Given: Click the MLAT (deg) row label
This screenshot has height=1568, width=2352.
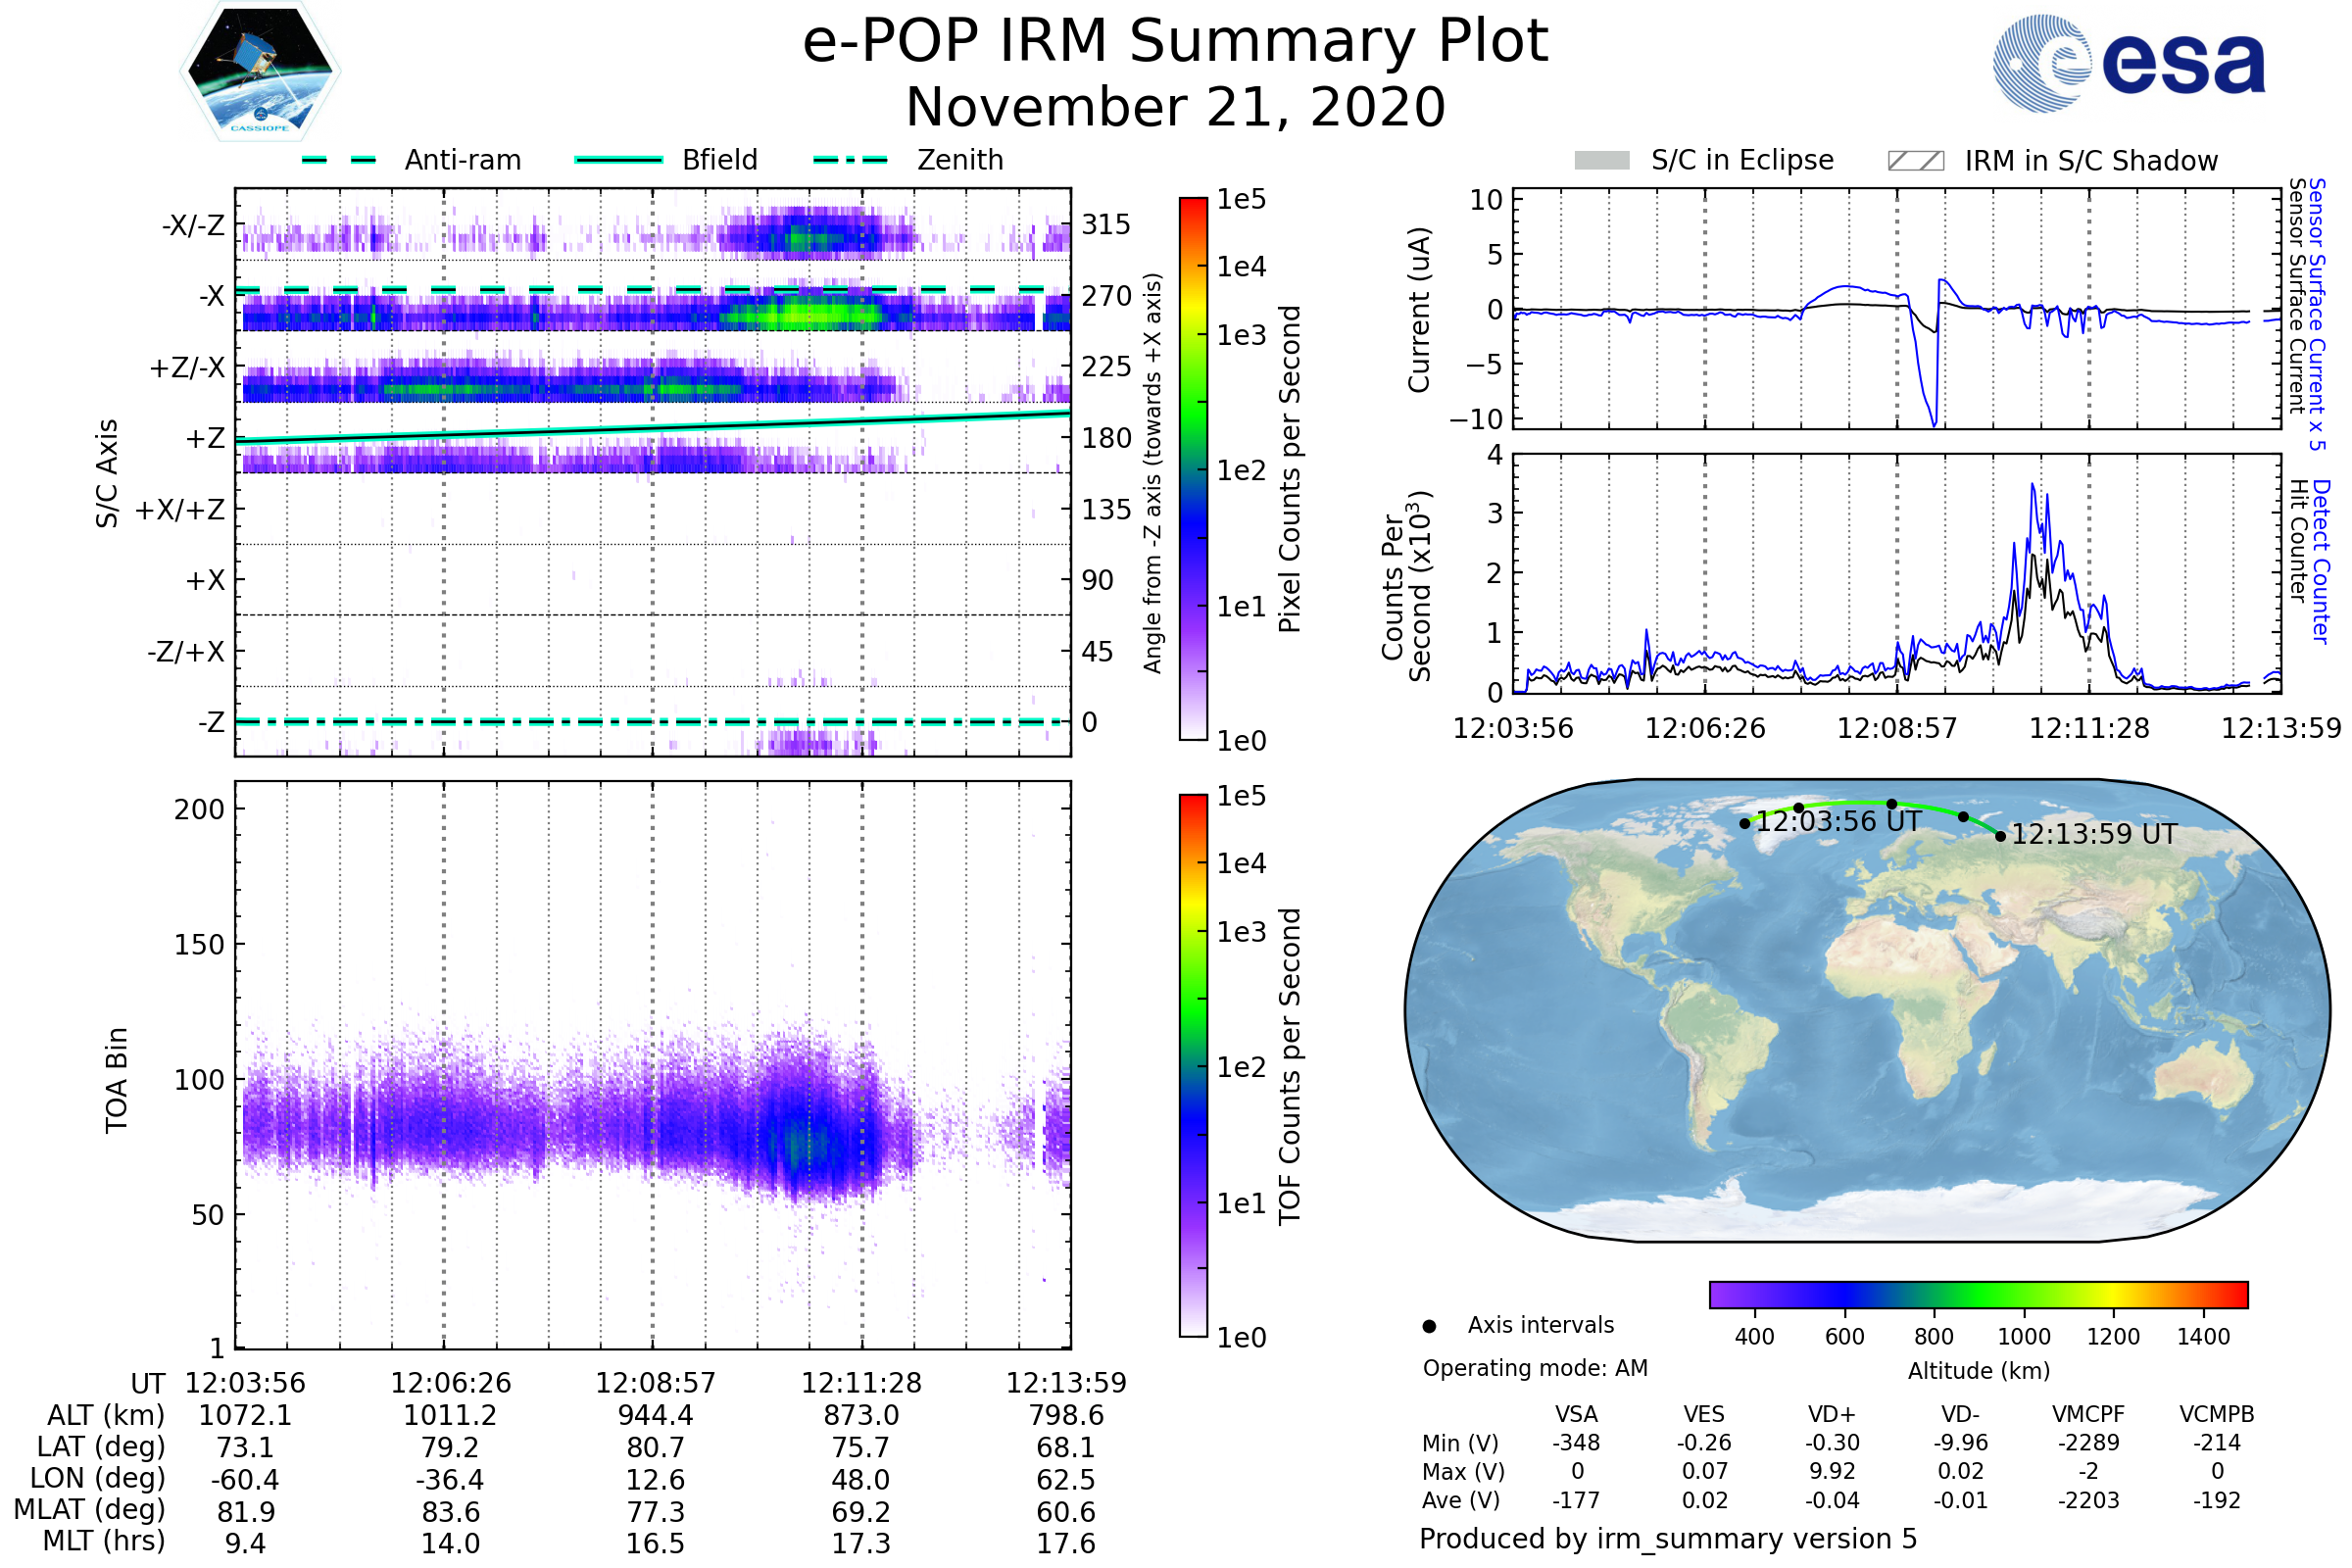Looking at the screenshot, I should (90, 1509).
